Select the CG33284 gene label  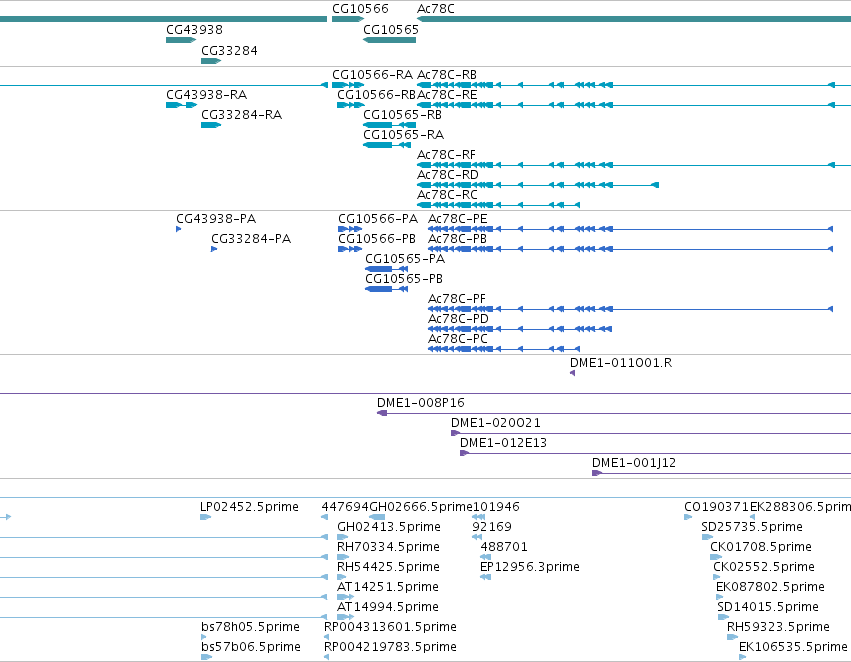[x=229, y=50]
